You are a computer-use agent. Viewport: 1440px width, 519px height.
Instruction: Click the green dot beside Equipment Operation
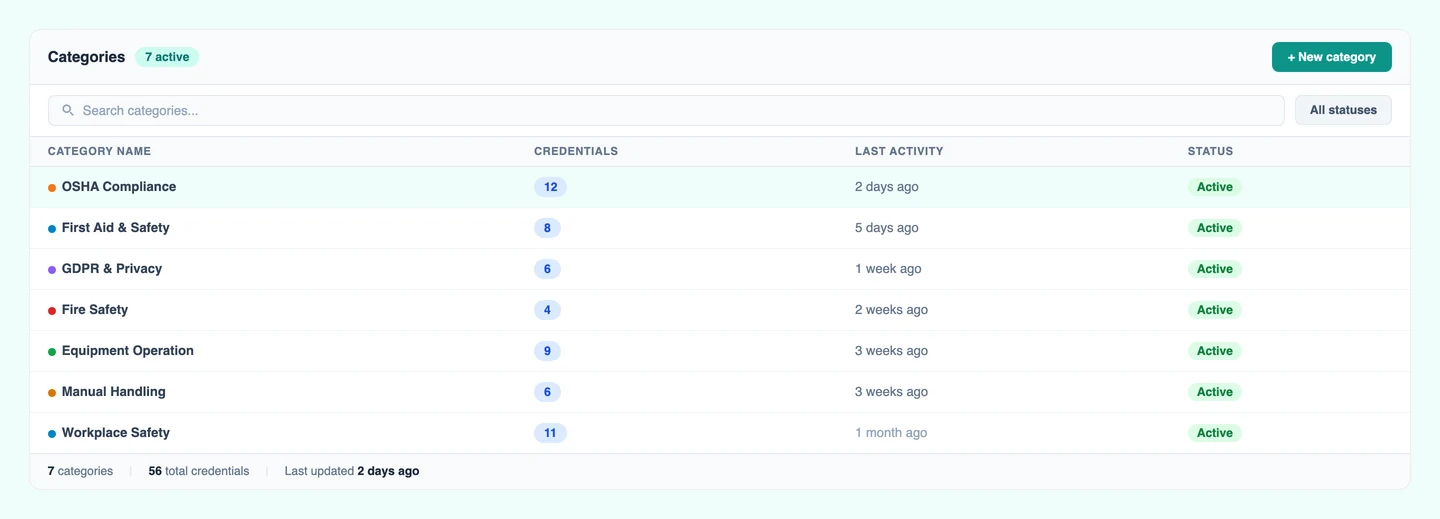point(52,352)
